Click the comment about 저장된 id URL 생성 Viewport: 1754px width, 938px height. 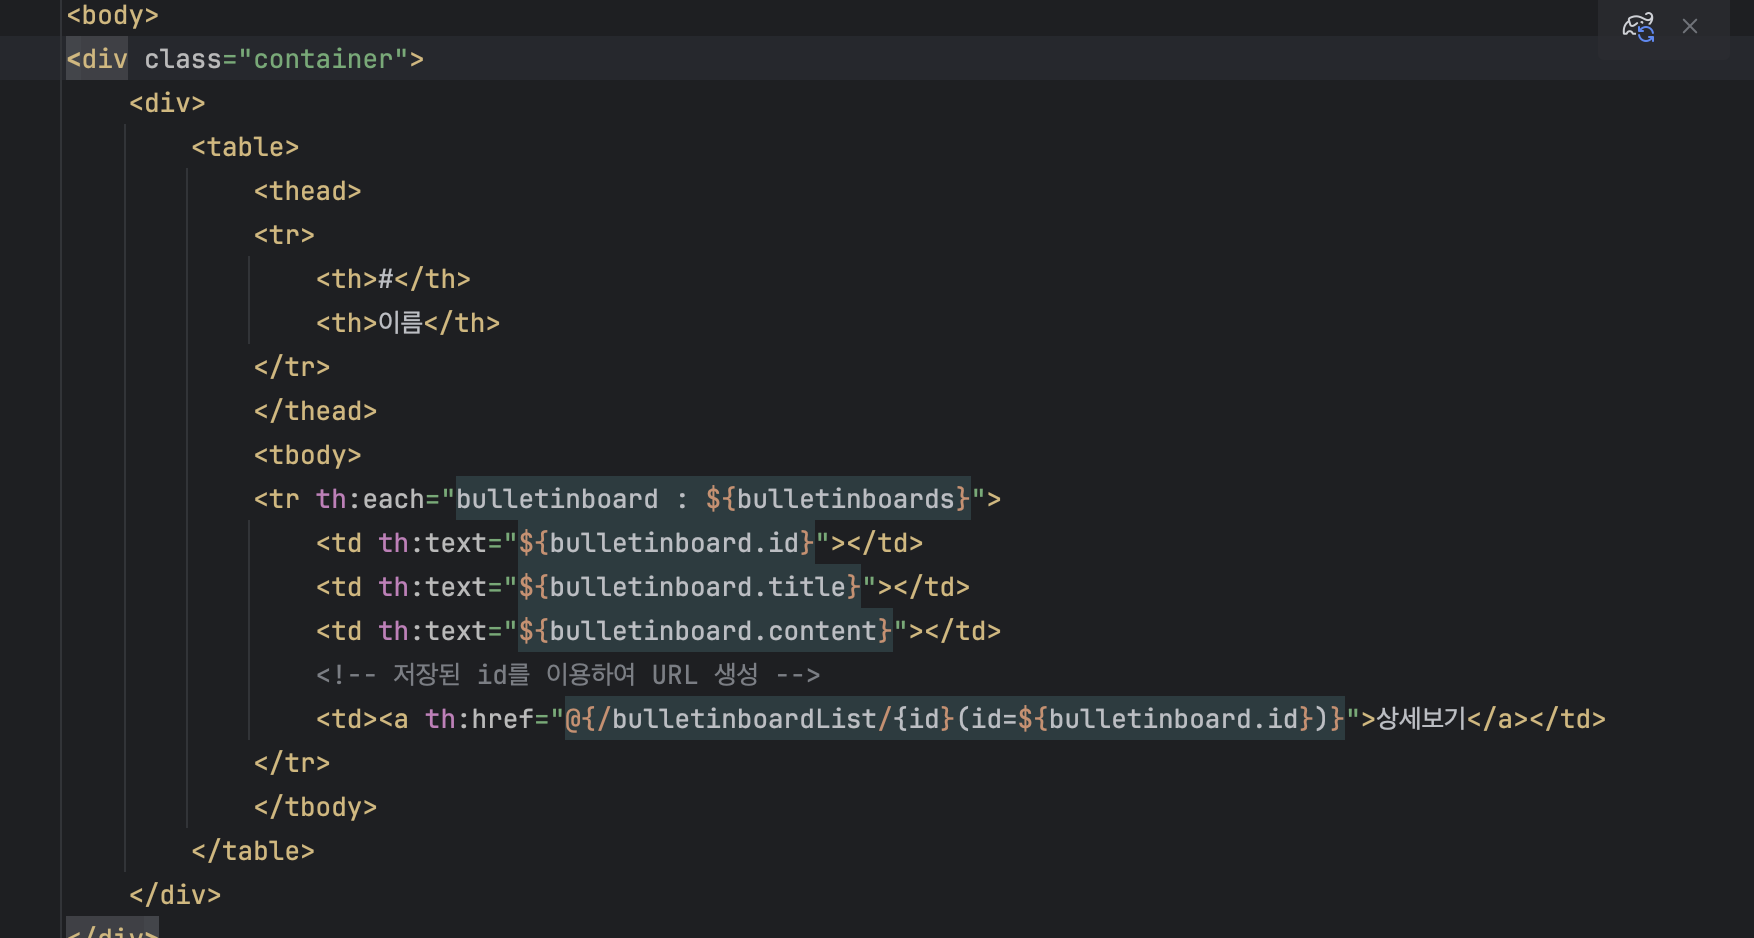(x=568, y=675)
